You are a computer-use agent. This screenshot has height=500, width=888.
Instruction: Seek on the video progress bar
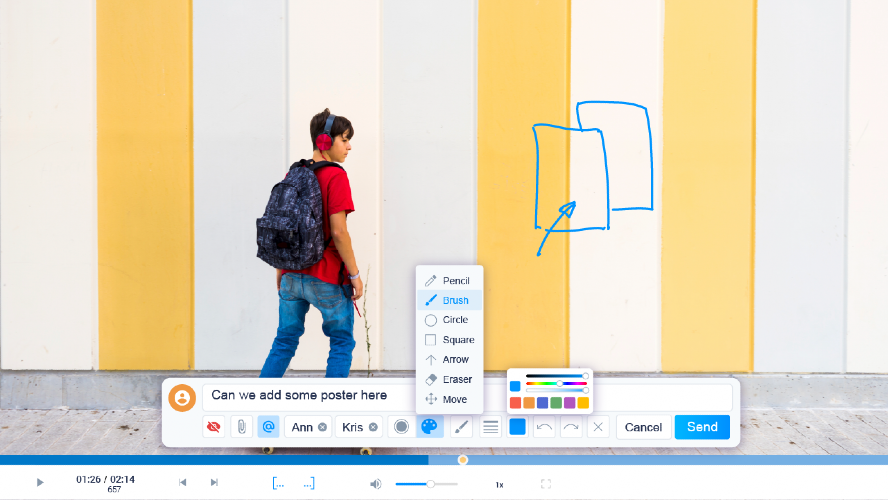444,460
